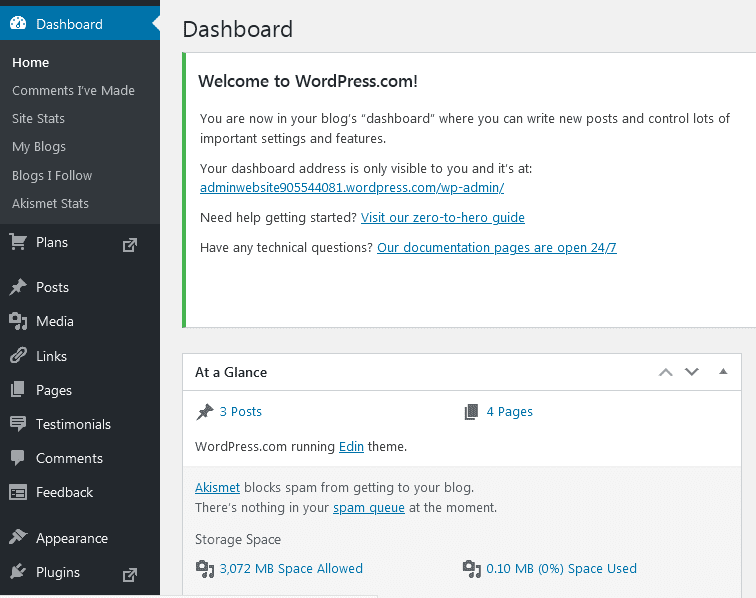This screenshot has height=598, width=756.
Task: Click the Links chain icon
Action: point(18,356)
